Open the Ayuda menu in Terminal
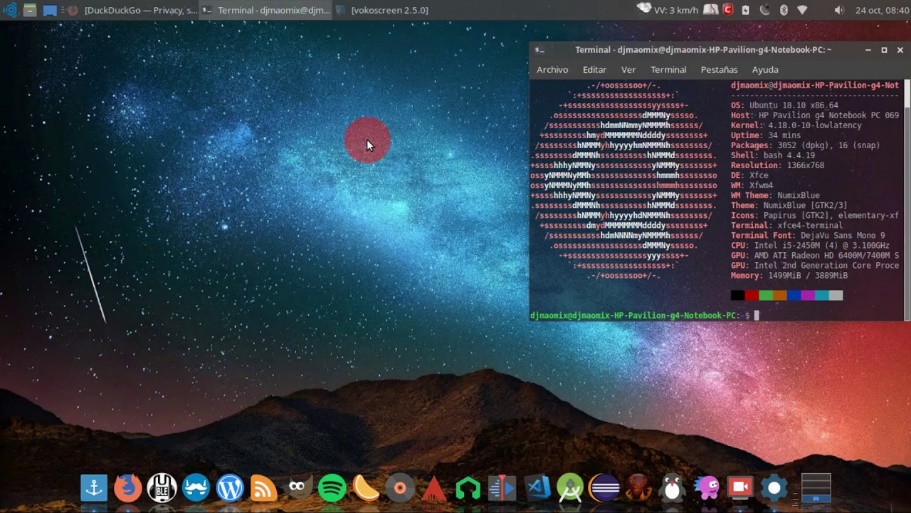 tap(765, 70)
